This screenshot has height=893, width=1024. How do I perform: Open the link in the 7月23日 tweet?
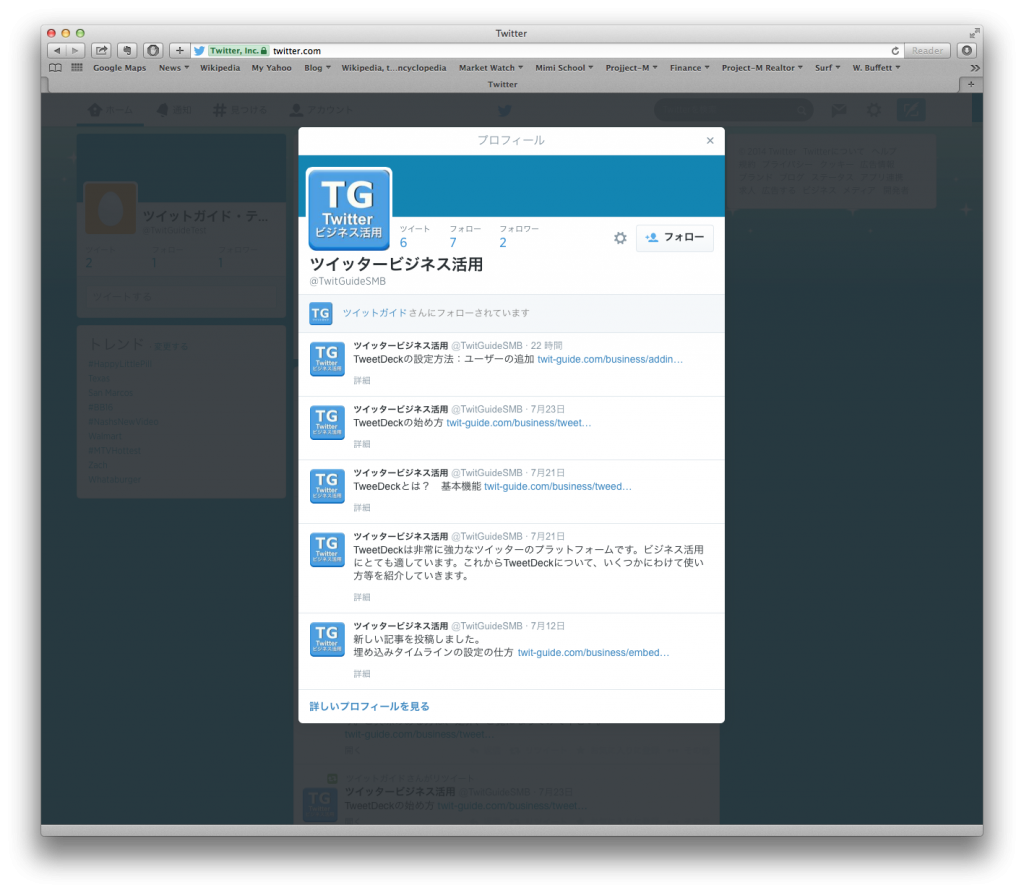point(519,423)
